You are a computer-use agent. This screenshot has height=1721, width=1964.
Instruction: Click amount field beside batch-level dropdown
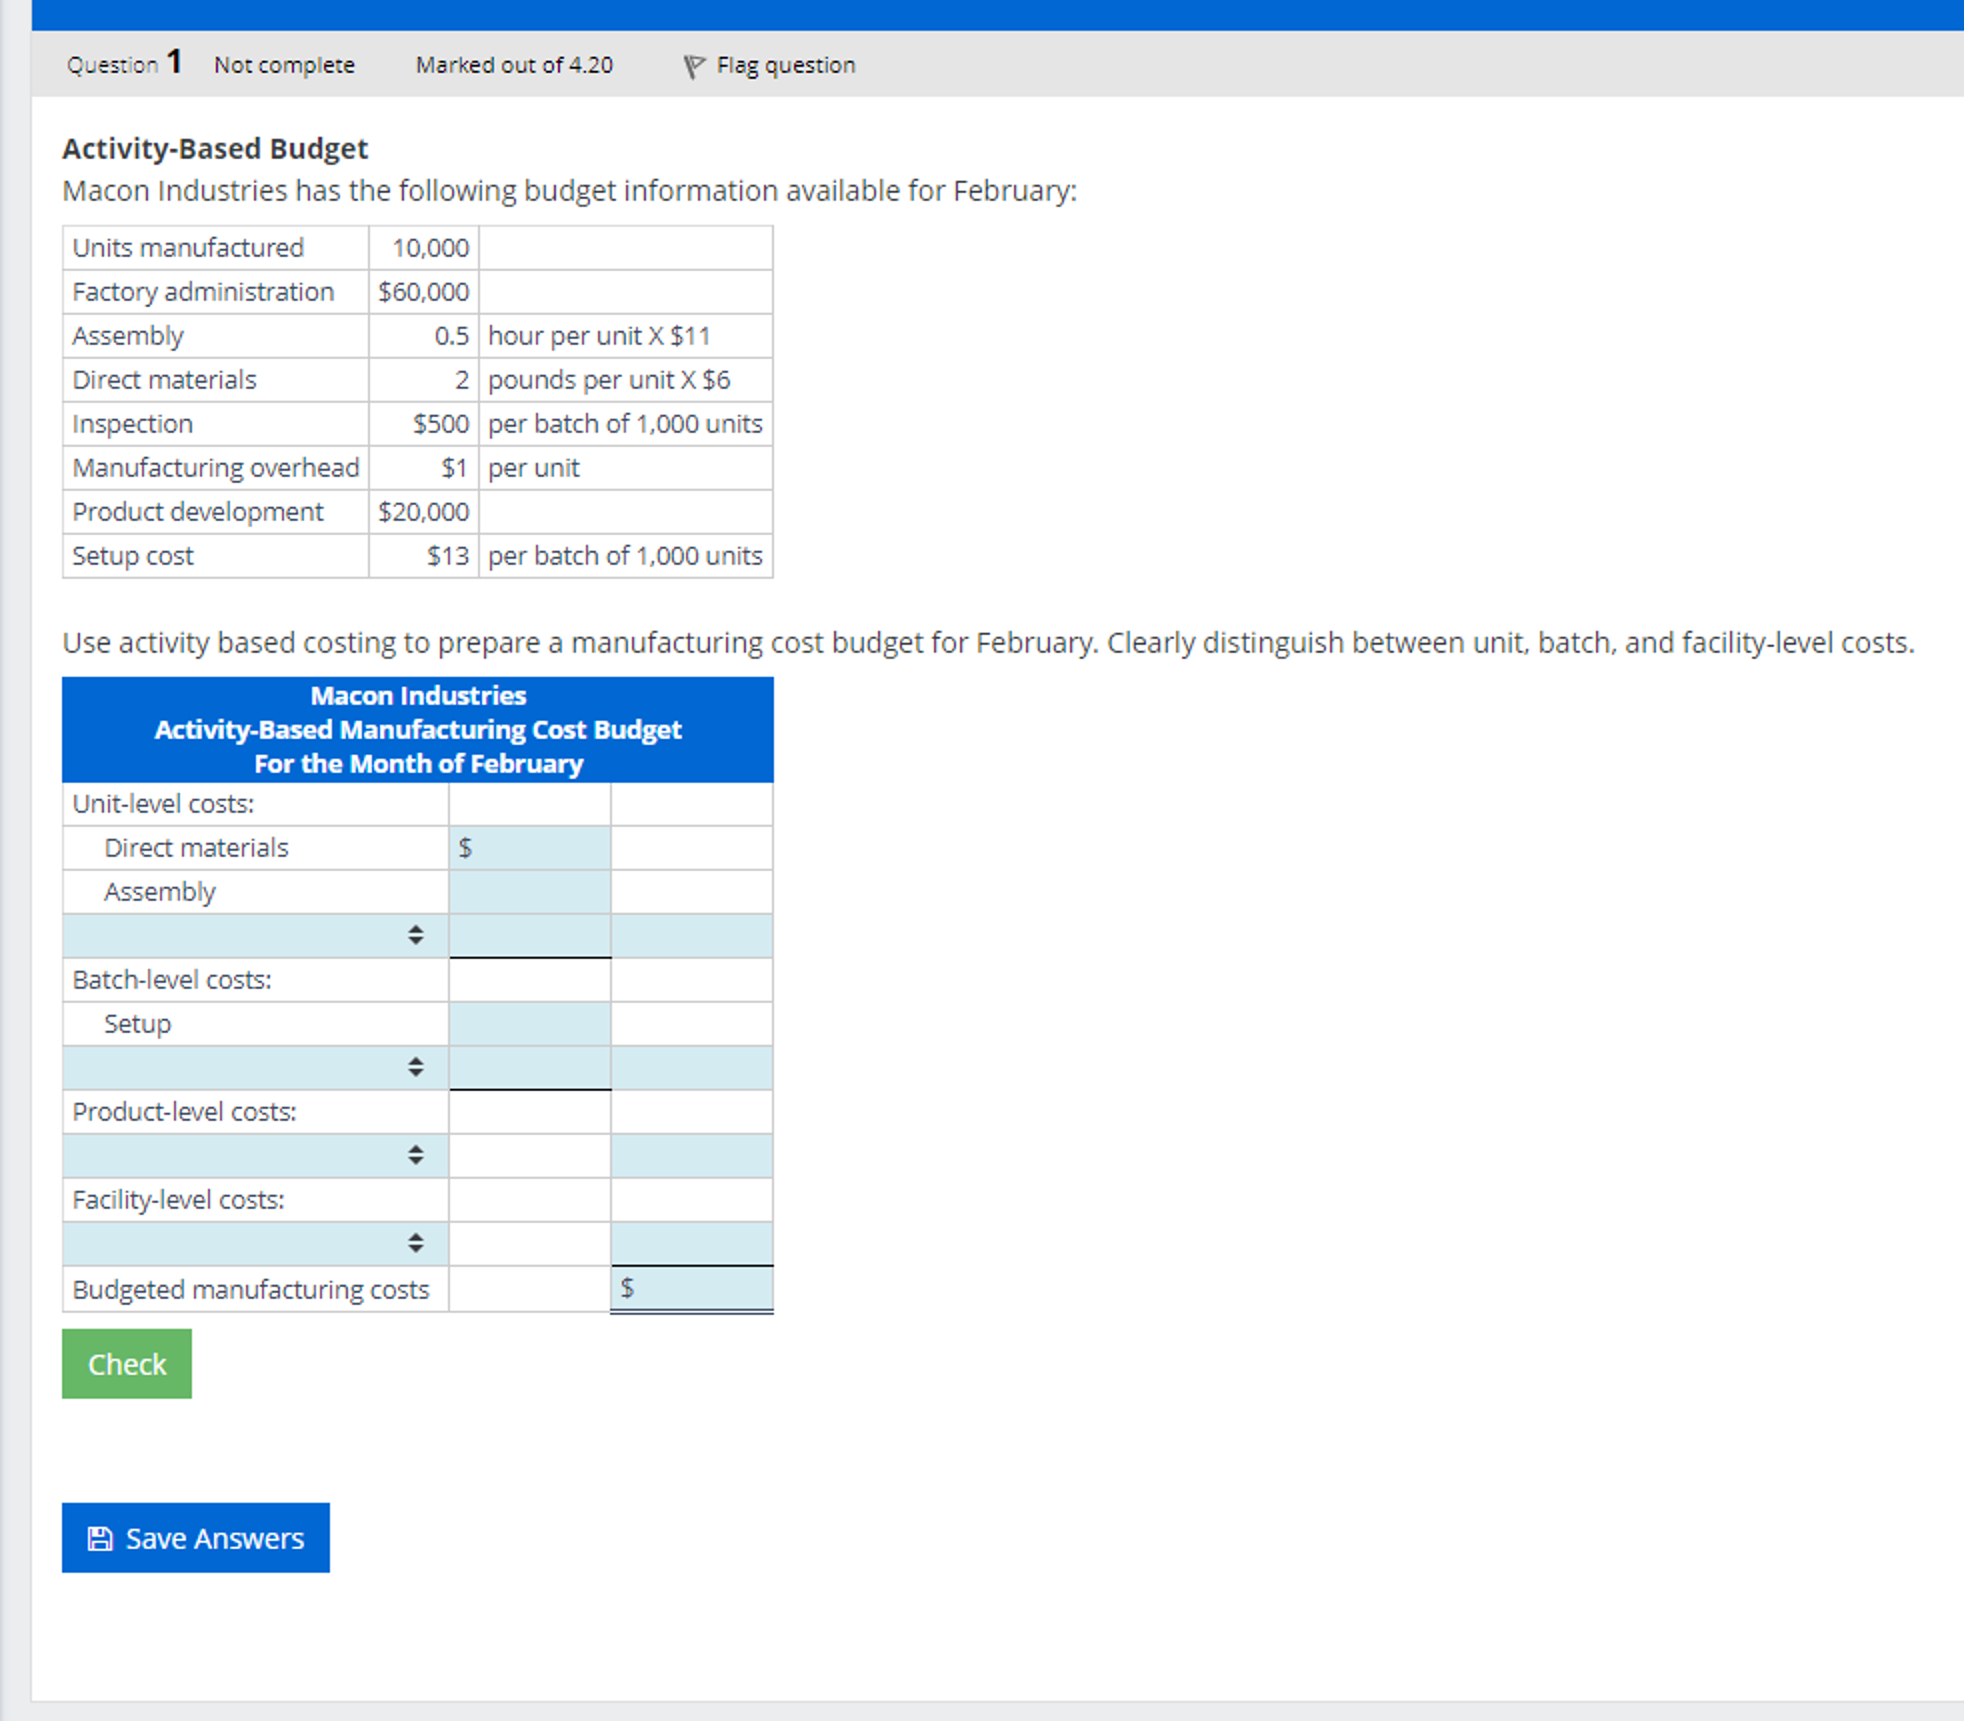pyautogui.click(x=530, y=1067)
